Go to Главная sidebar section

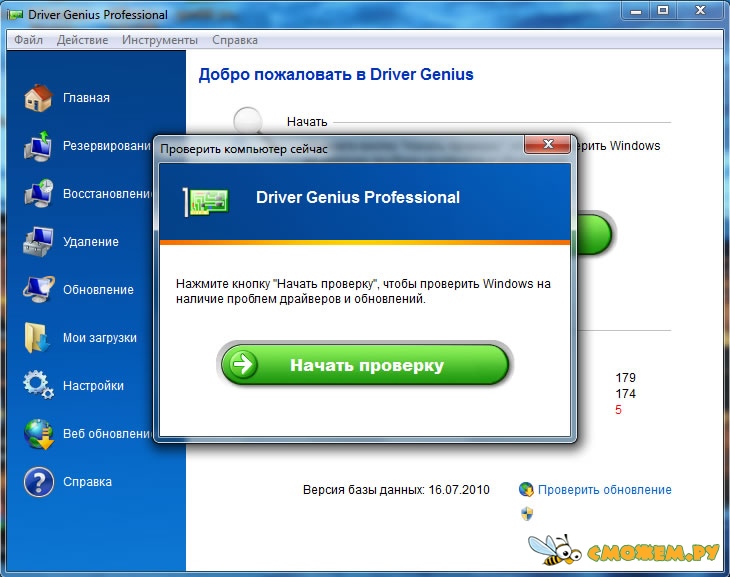(x=86, y=98)
